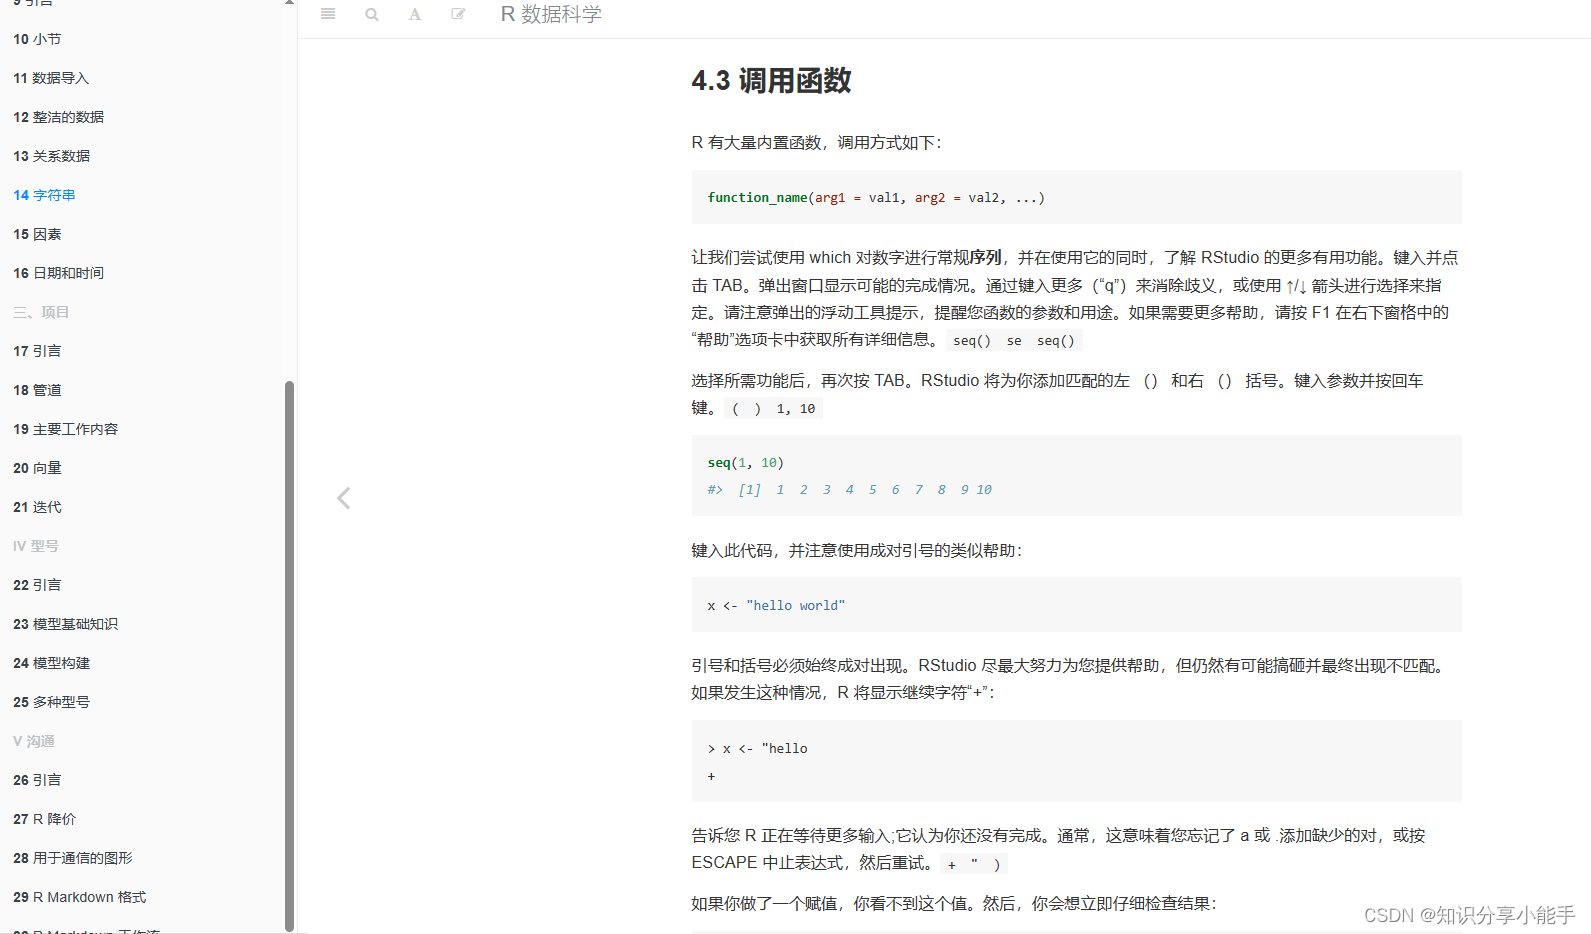This screenshot has width=1591, height=934.
Task: Open chapter 22 引言
Action: tap(37, 585)
